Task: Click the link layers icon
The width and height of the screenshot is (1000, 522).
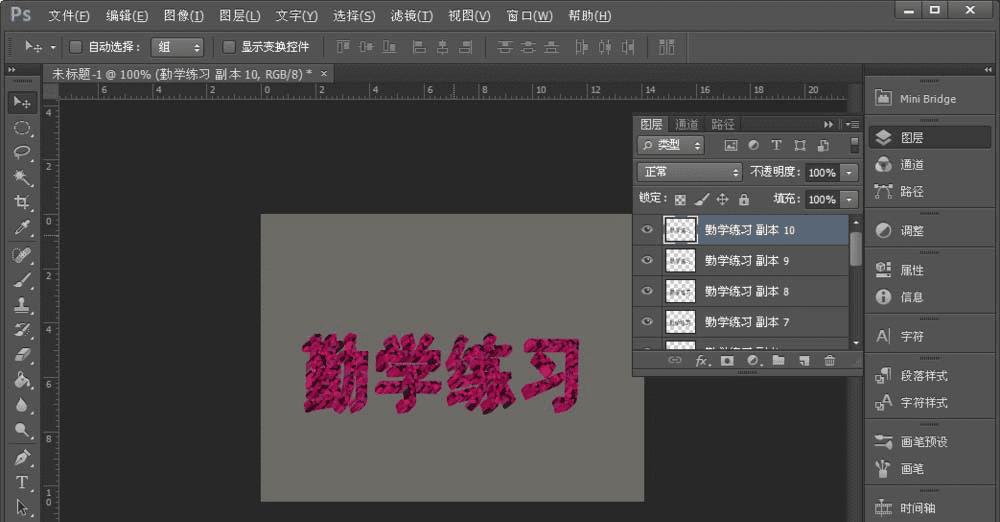Action: click(x=674, y=361)
